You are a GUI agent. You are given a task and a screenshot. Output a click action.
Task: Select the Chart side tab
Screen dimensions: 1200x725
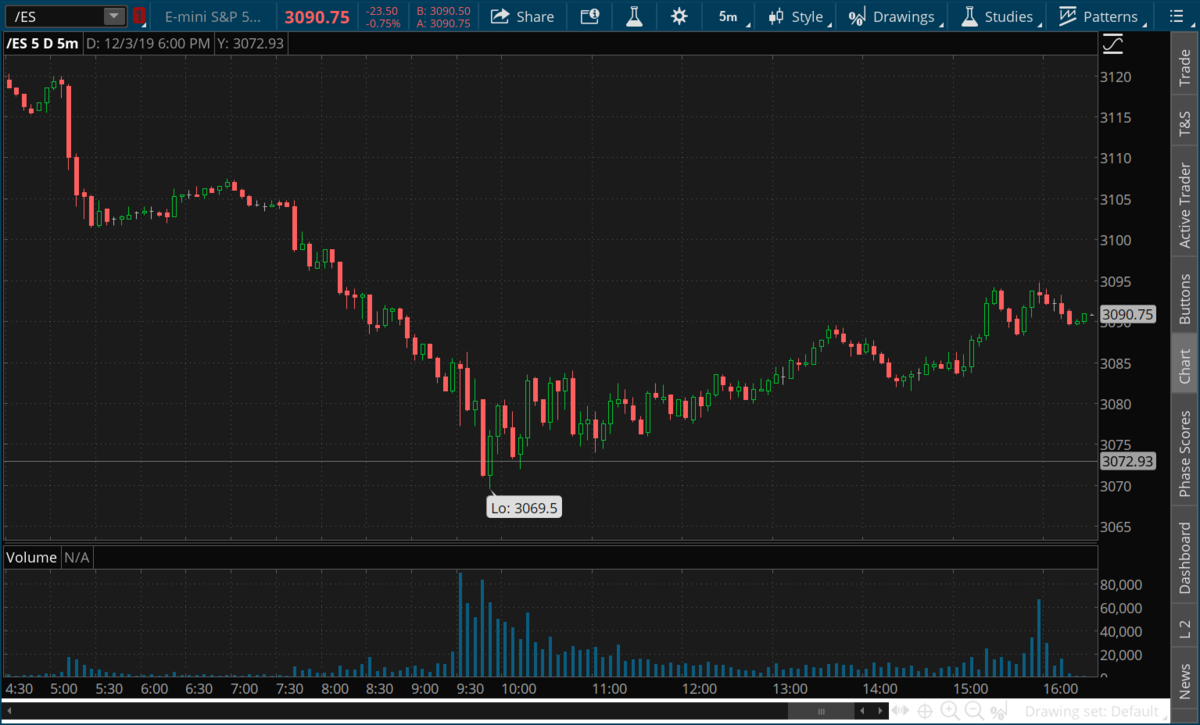click(x=1186, y=367)
